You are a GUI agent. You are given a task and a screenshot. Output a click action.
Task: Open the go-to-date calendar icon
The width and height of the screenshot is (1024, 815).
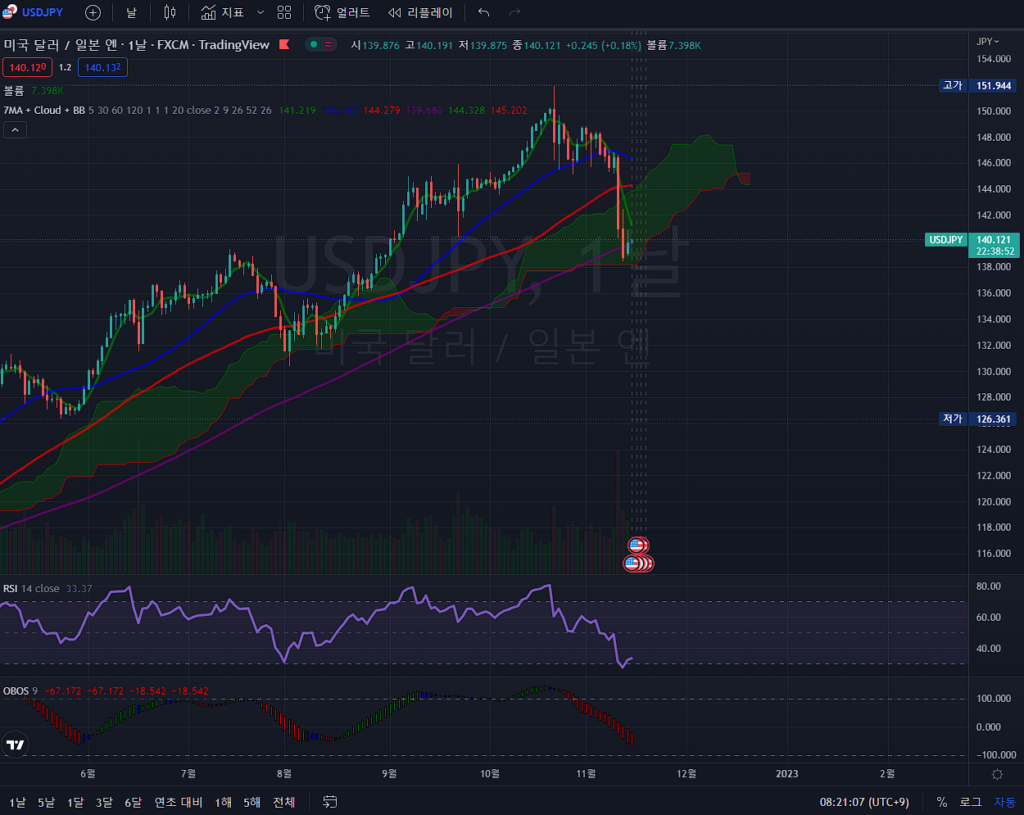coord(331,802)
